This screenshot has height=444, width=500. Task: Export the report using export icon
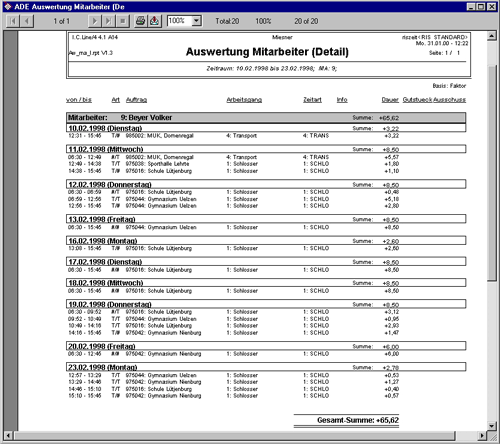pyautogui.click(x=155, y=21)
